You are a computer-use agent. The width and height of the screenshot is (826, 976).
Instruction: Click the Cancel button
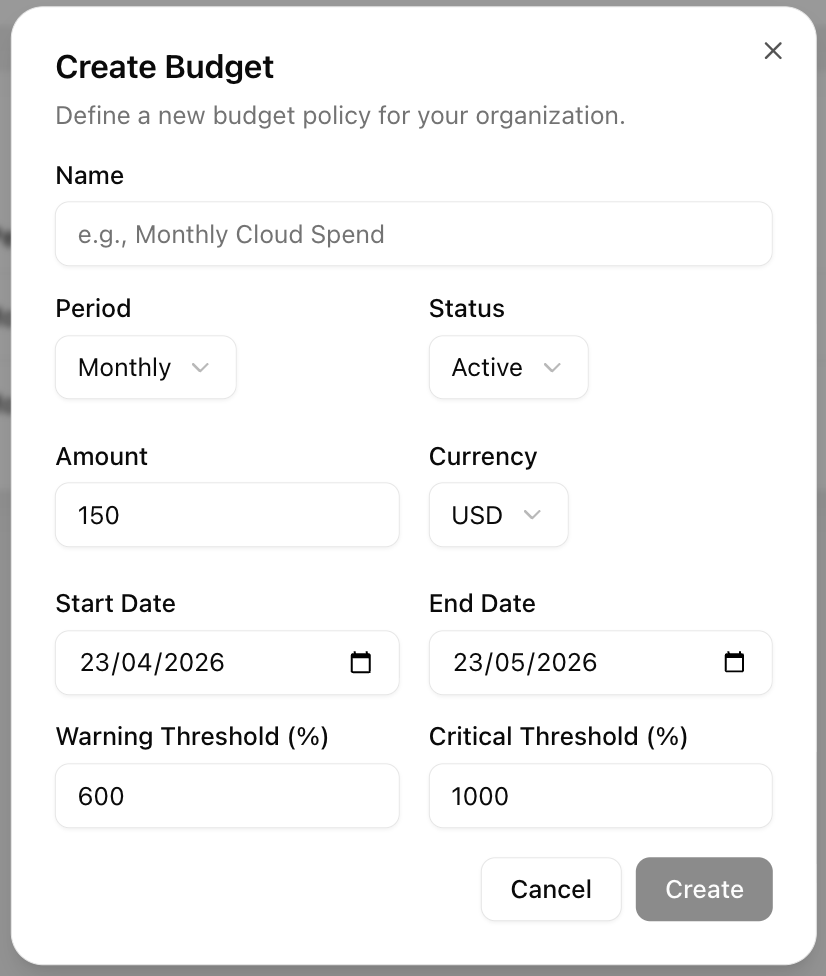pyautogui.click(x=551, y=889)
